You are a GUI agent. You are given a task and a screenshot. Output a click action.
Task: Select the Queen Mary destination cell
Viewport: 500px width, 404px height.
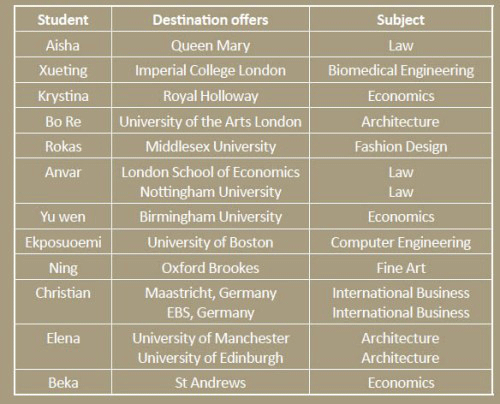[x=210, y=45]
